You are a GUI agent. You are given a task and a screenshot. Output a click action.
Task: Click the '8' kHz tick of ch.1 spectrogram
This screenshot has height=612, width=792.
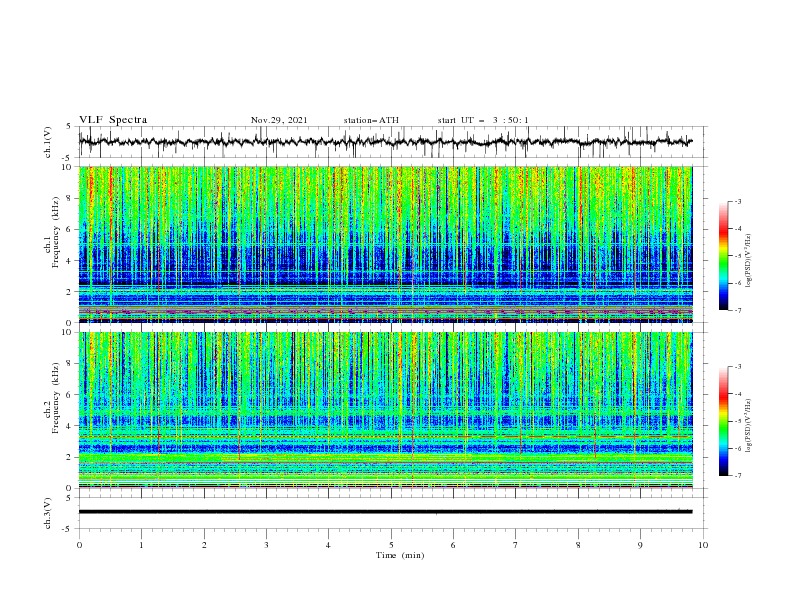pyautogui.click(x=70, y=198)
